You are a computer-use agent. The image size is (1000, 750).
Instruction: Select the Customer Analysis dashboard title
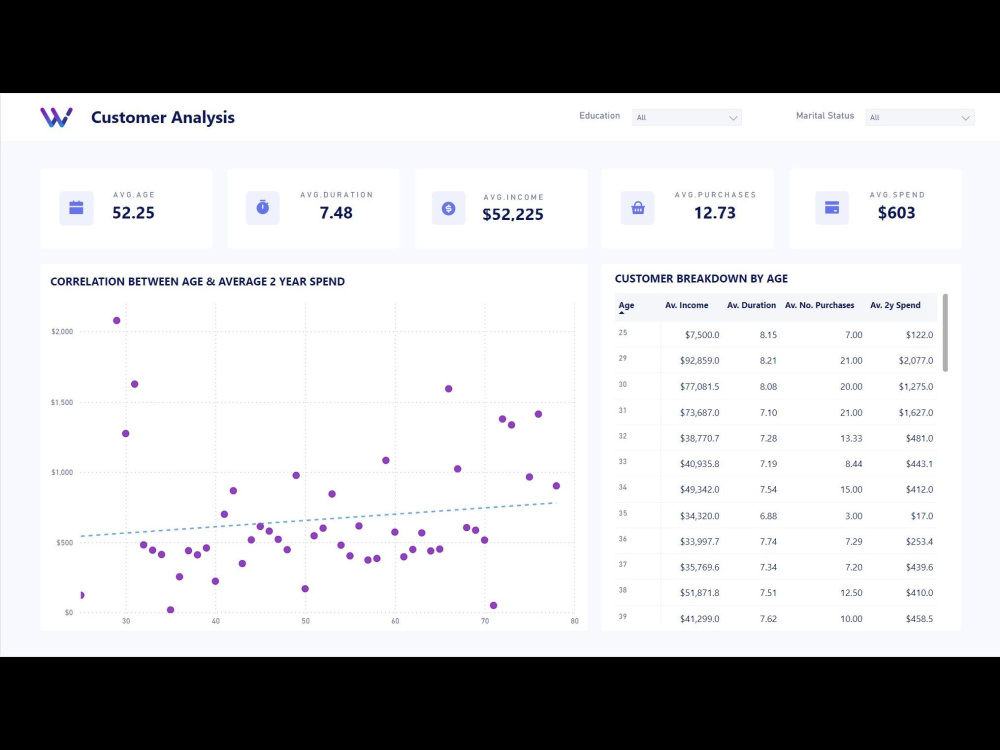[162, 117]
